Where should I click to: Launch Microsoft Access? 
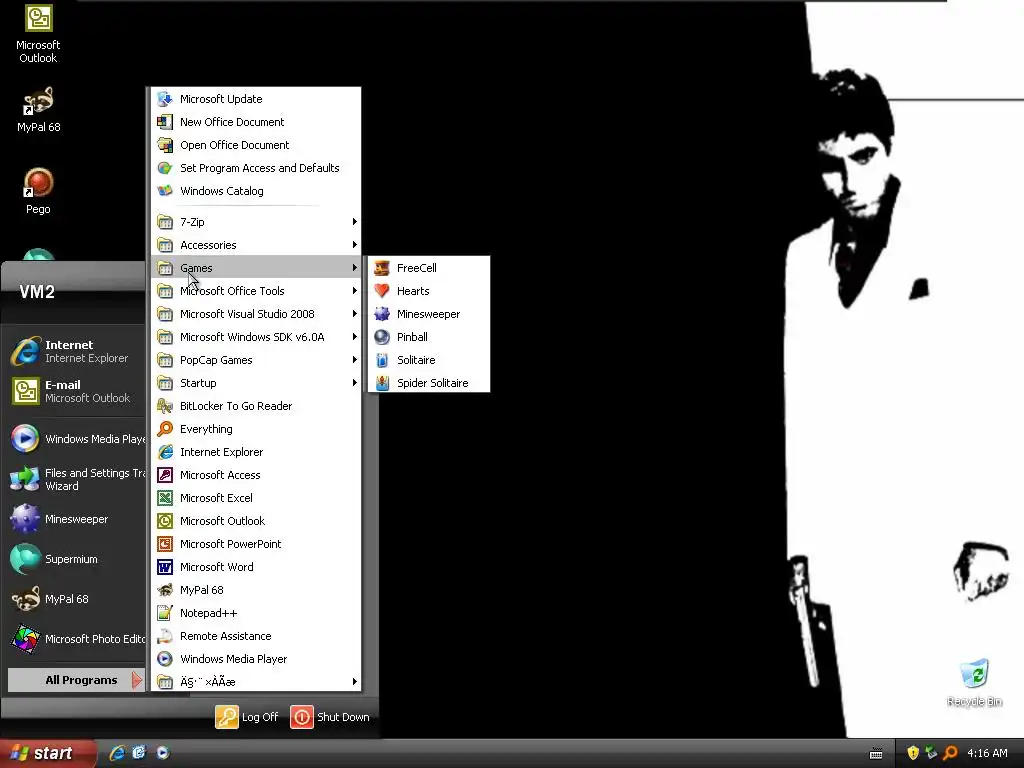point(256,475)
